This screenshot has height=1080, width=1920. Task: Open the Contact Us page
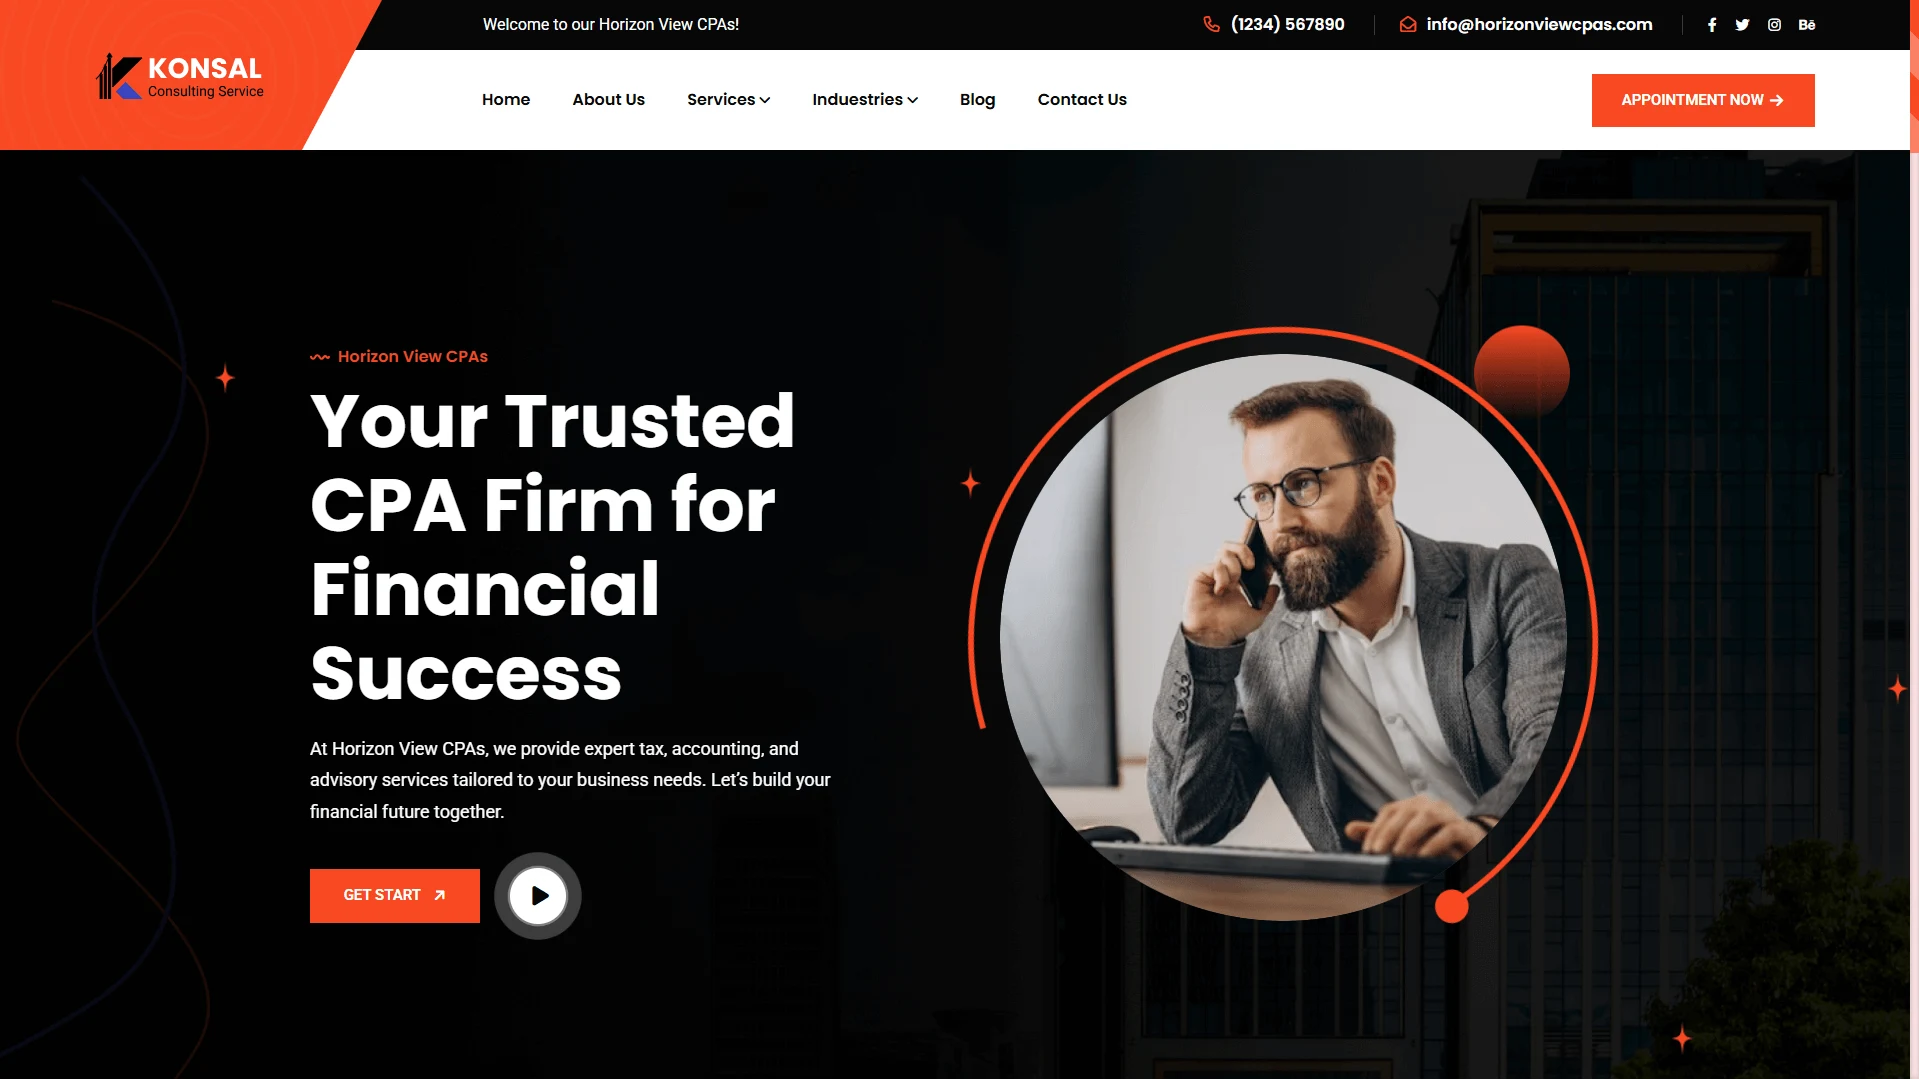point(1082,99)
